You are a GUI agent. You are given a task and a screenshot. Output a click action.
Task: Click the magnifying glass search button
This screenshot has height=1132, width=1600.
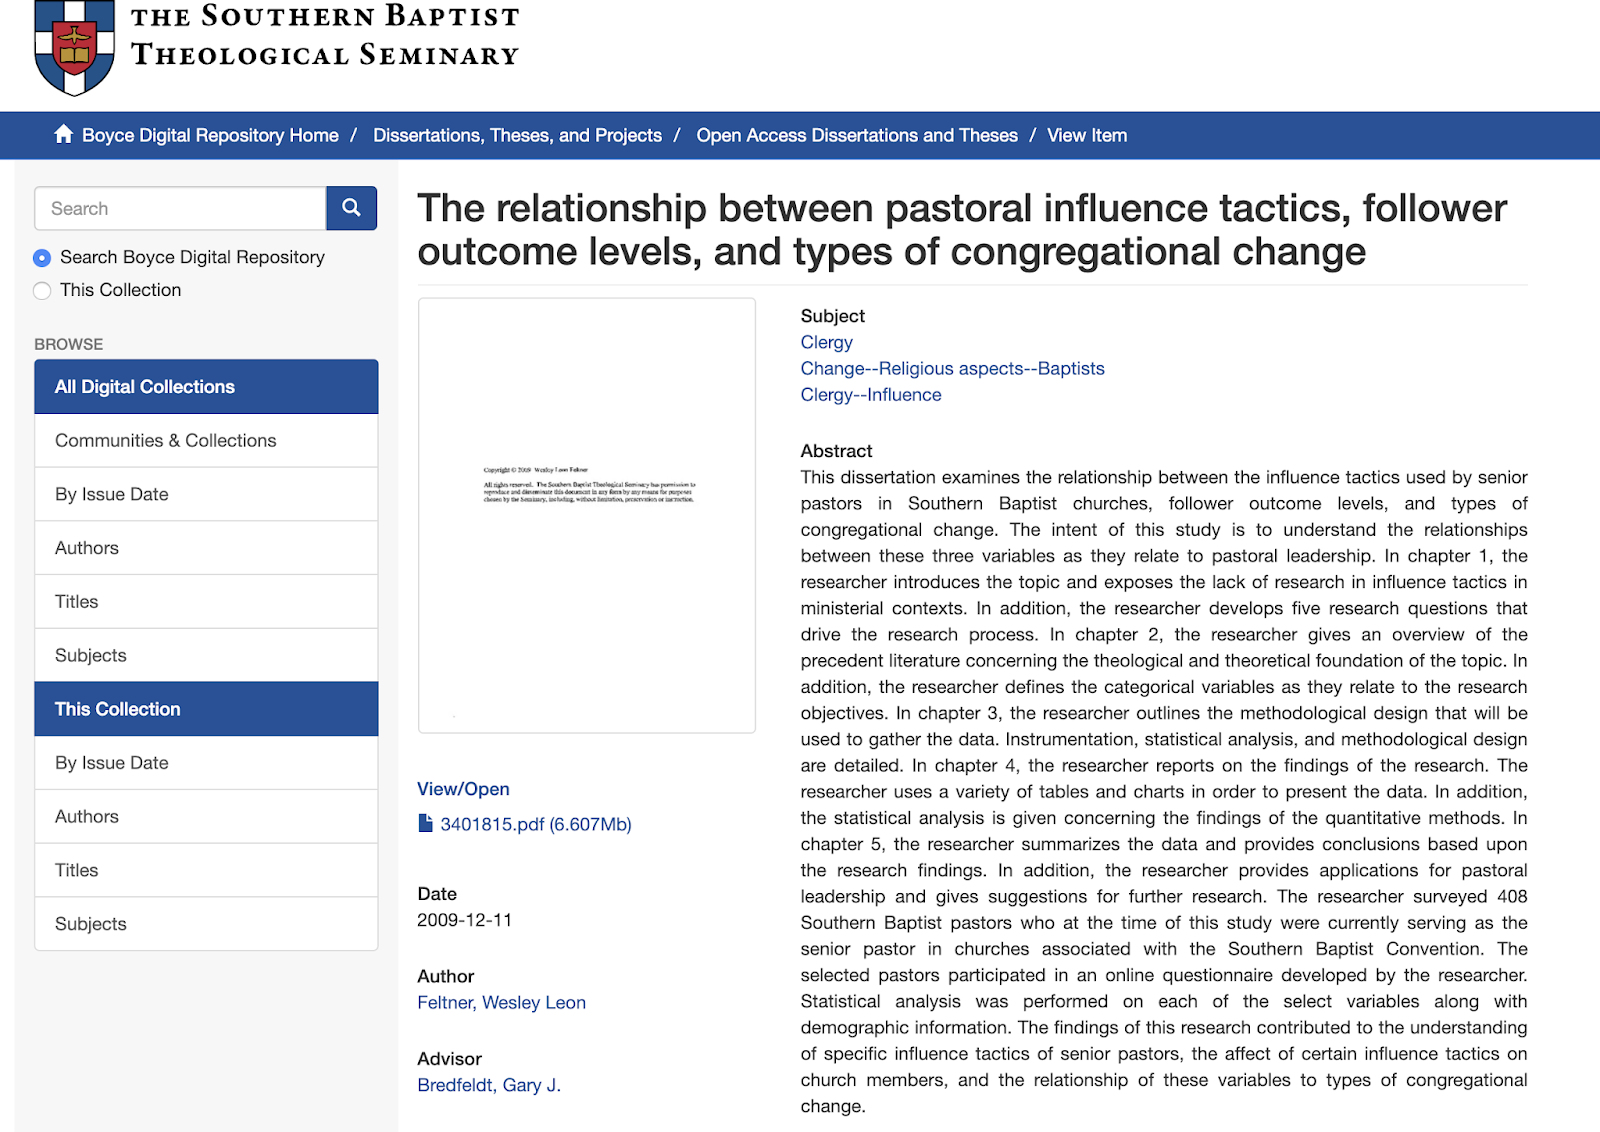[351, 208]
